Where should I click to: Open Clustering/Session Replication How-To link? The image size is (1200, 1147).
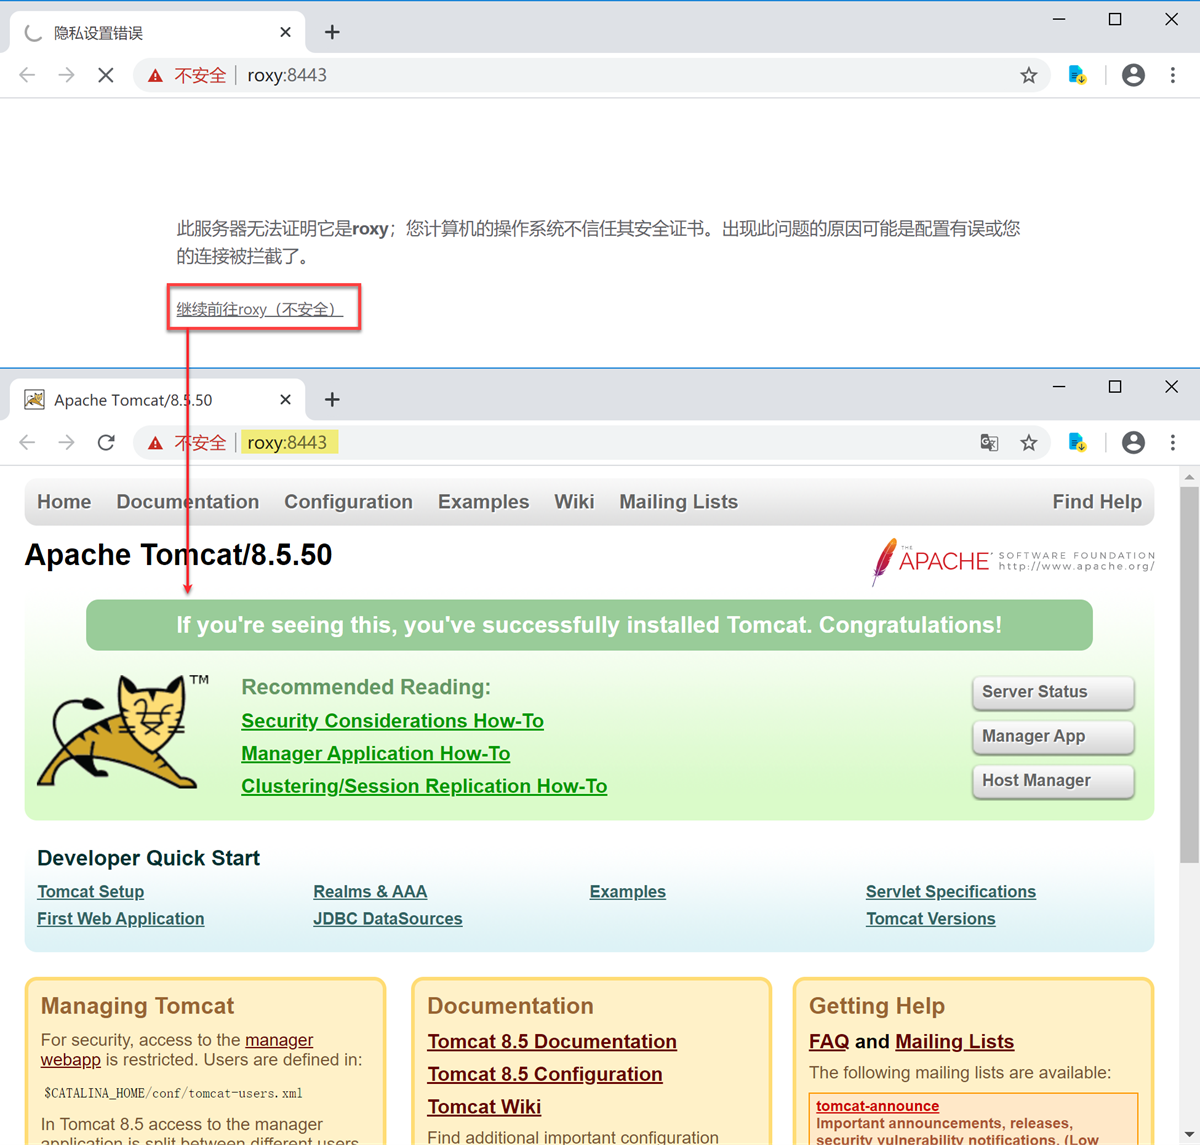424,786
